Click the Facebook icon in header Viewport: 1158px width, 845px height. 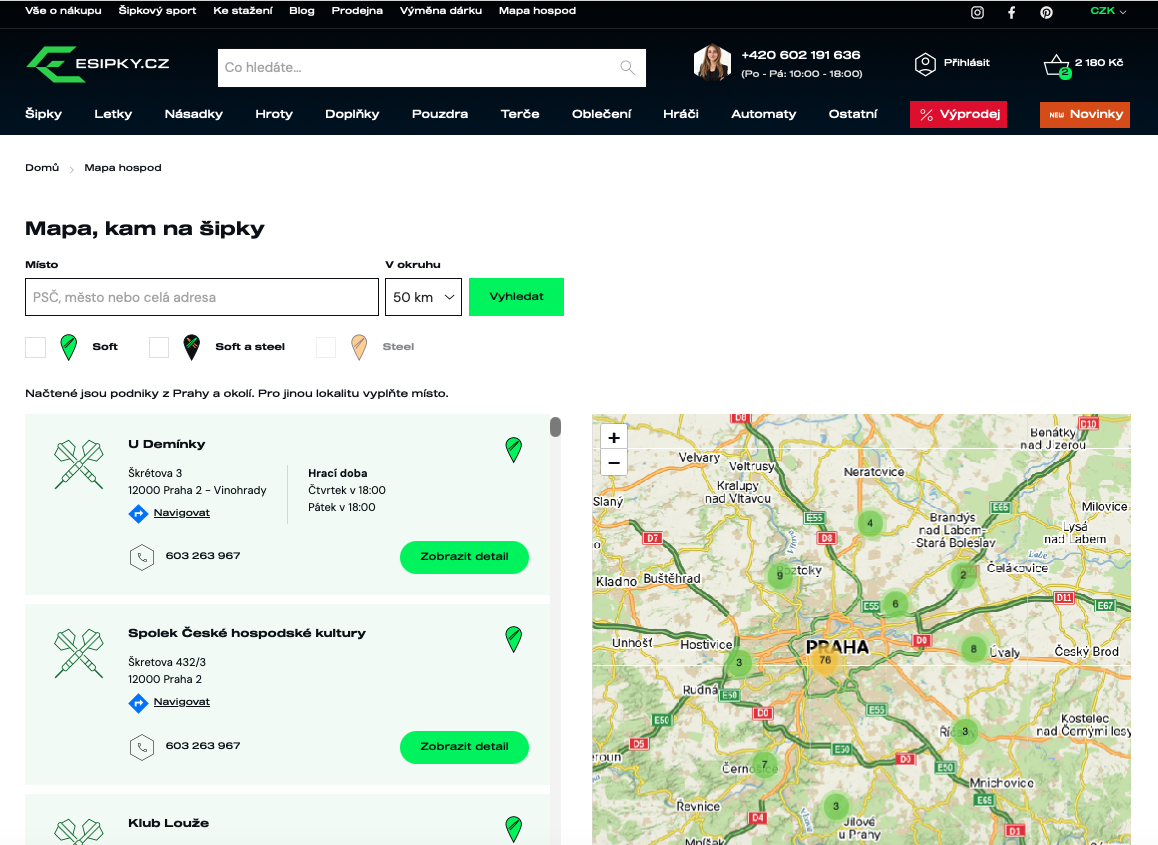pos(1012,12)
